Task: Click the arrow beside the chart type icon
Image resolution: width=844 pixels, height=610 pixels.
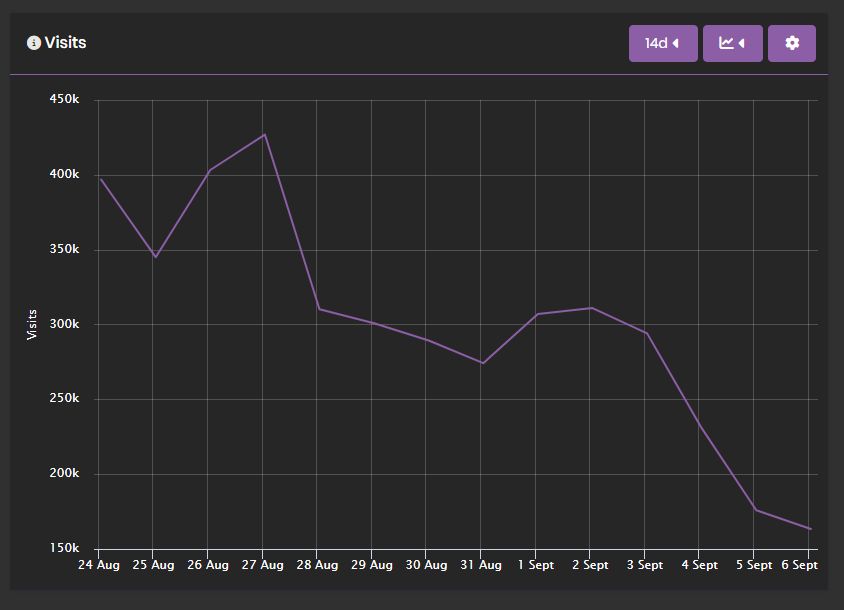Action: click(743, 43)
